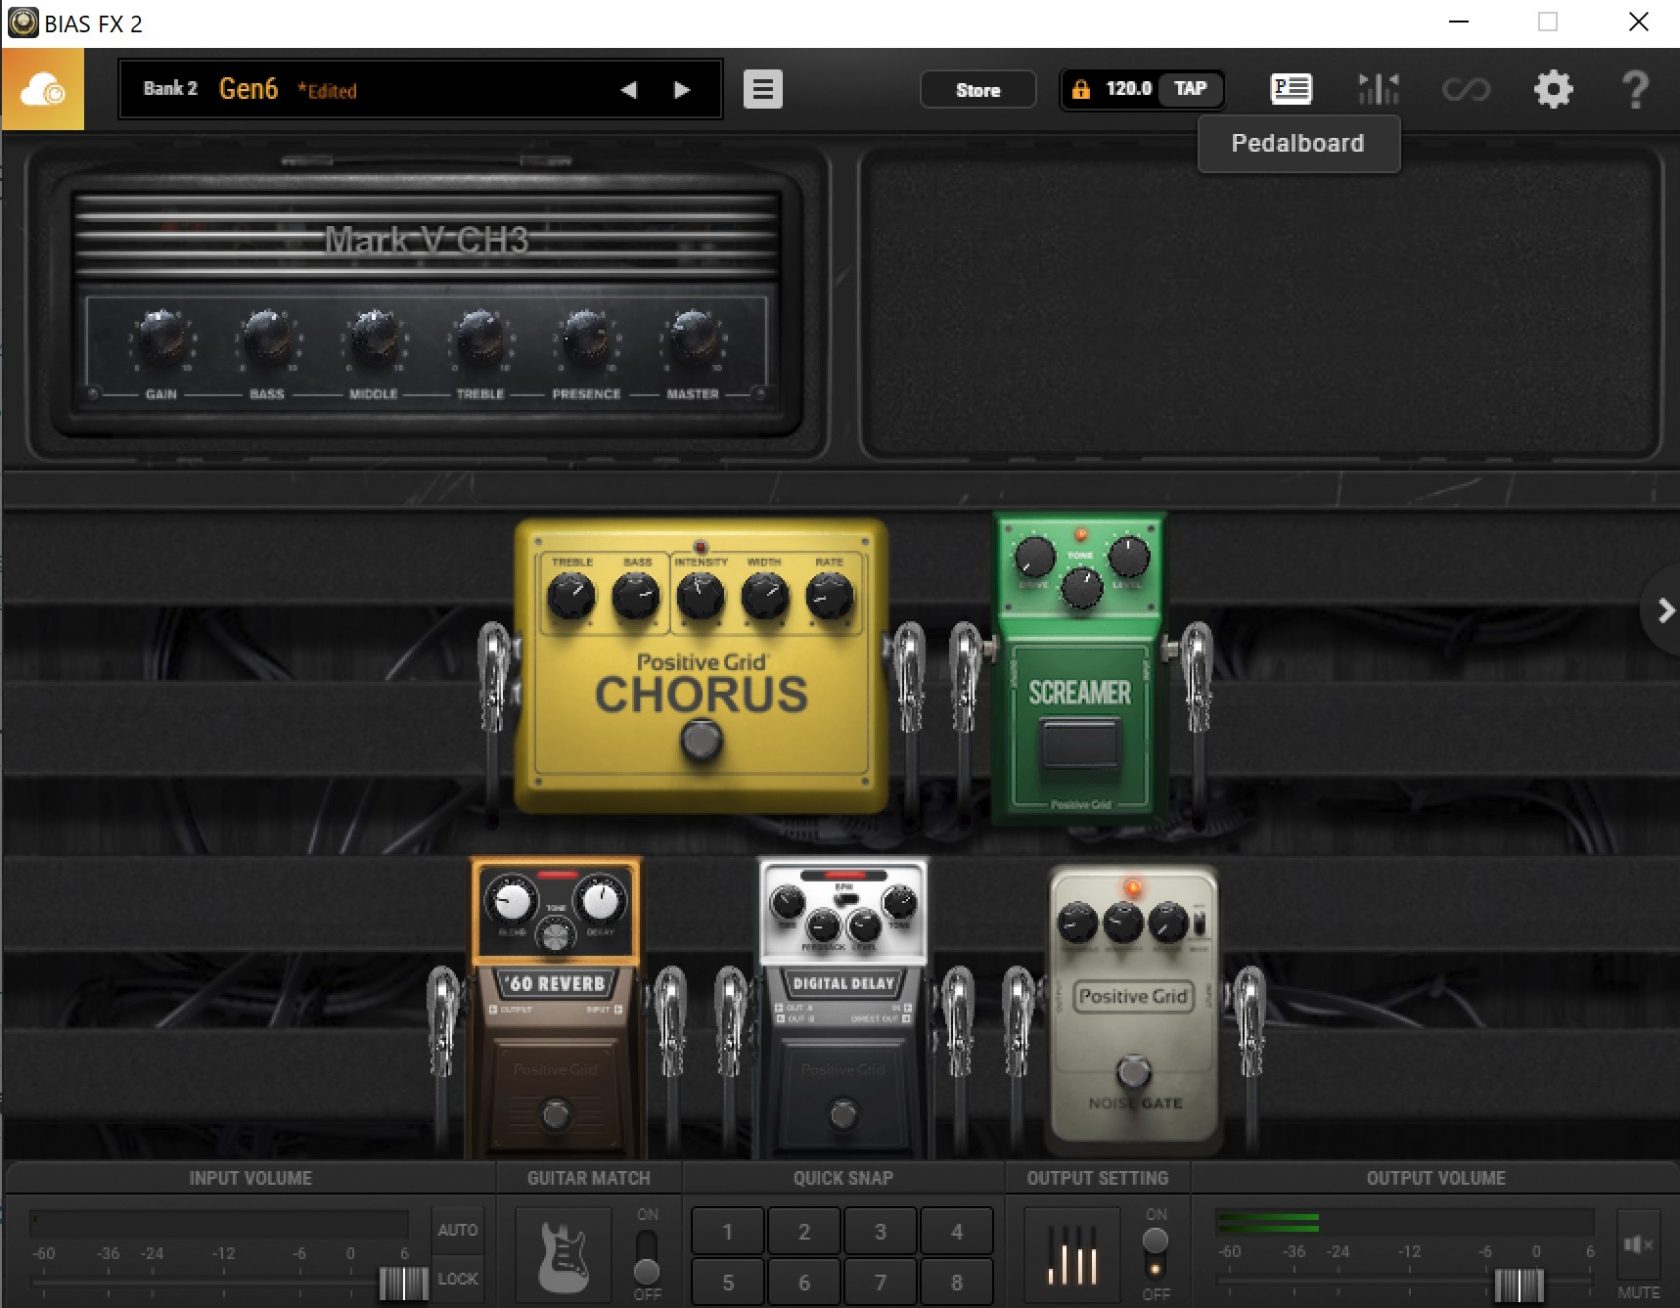Click the Noise Gate first knob
Screen dimensions: 1680x1308
coord(1077,922)
